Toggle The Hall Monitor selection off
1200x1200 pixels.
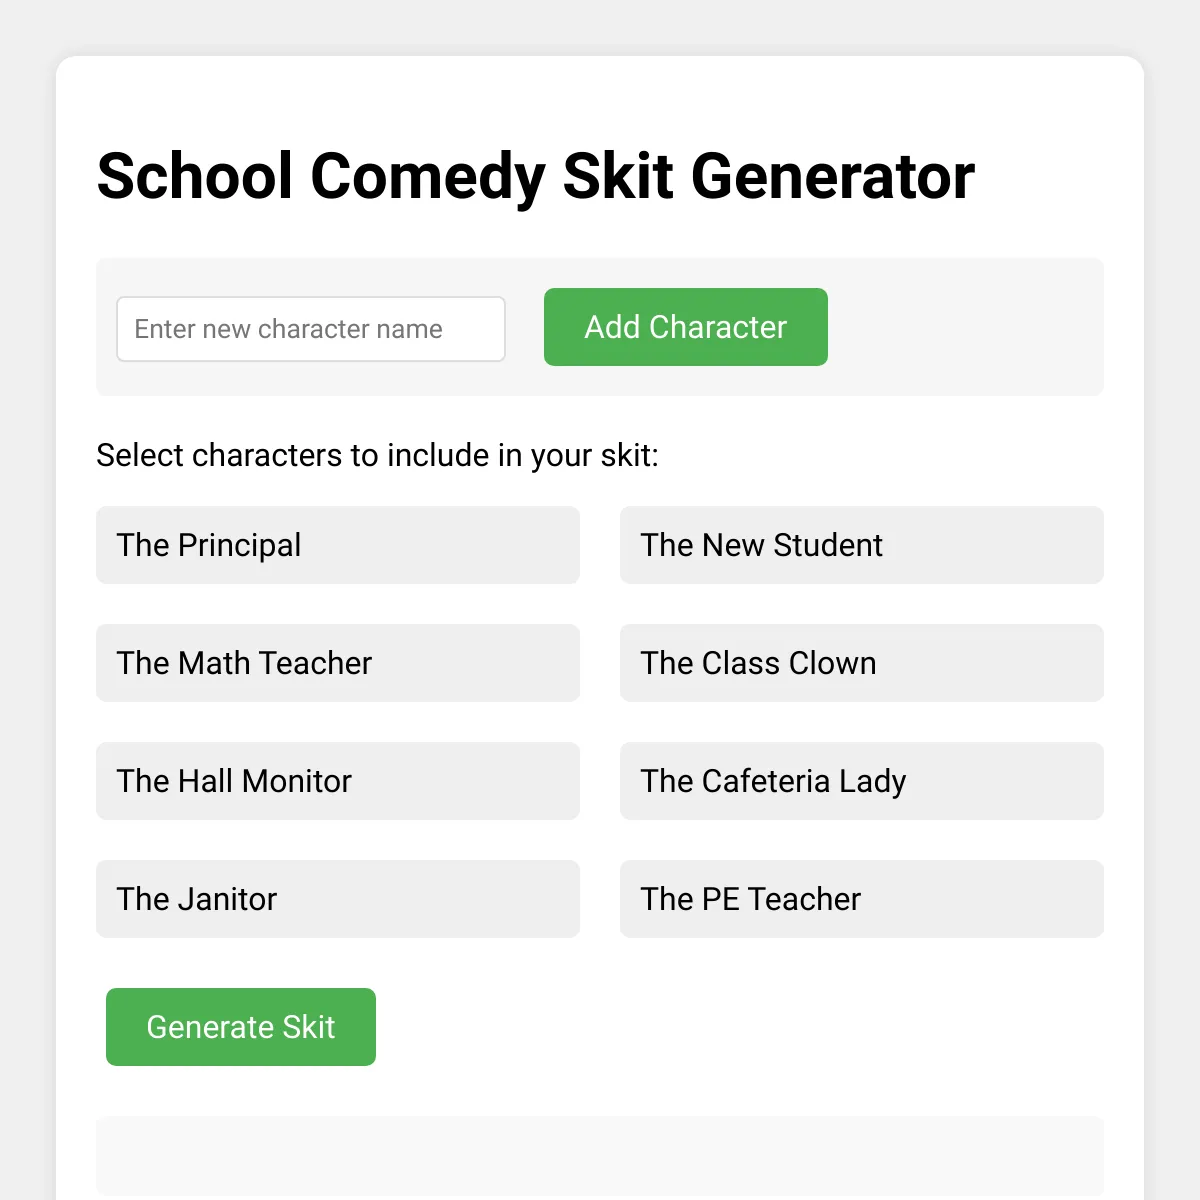pyautogui.click(x=337, y=781)
